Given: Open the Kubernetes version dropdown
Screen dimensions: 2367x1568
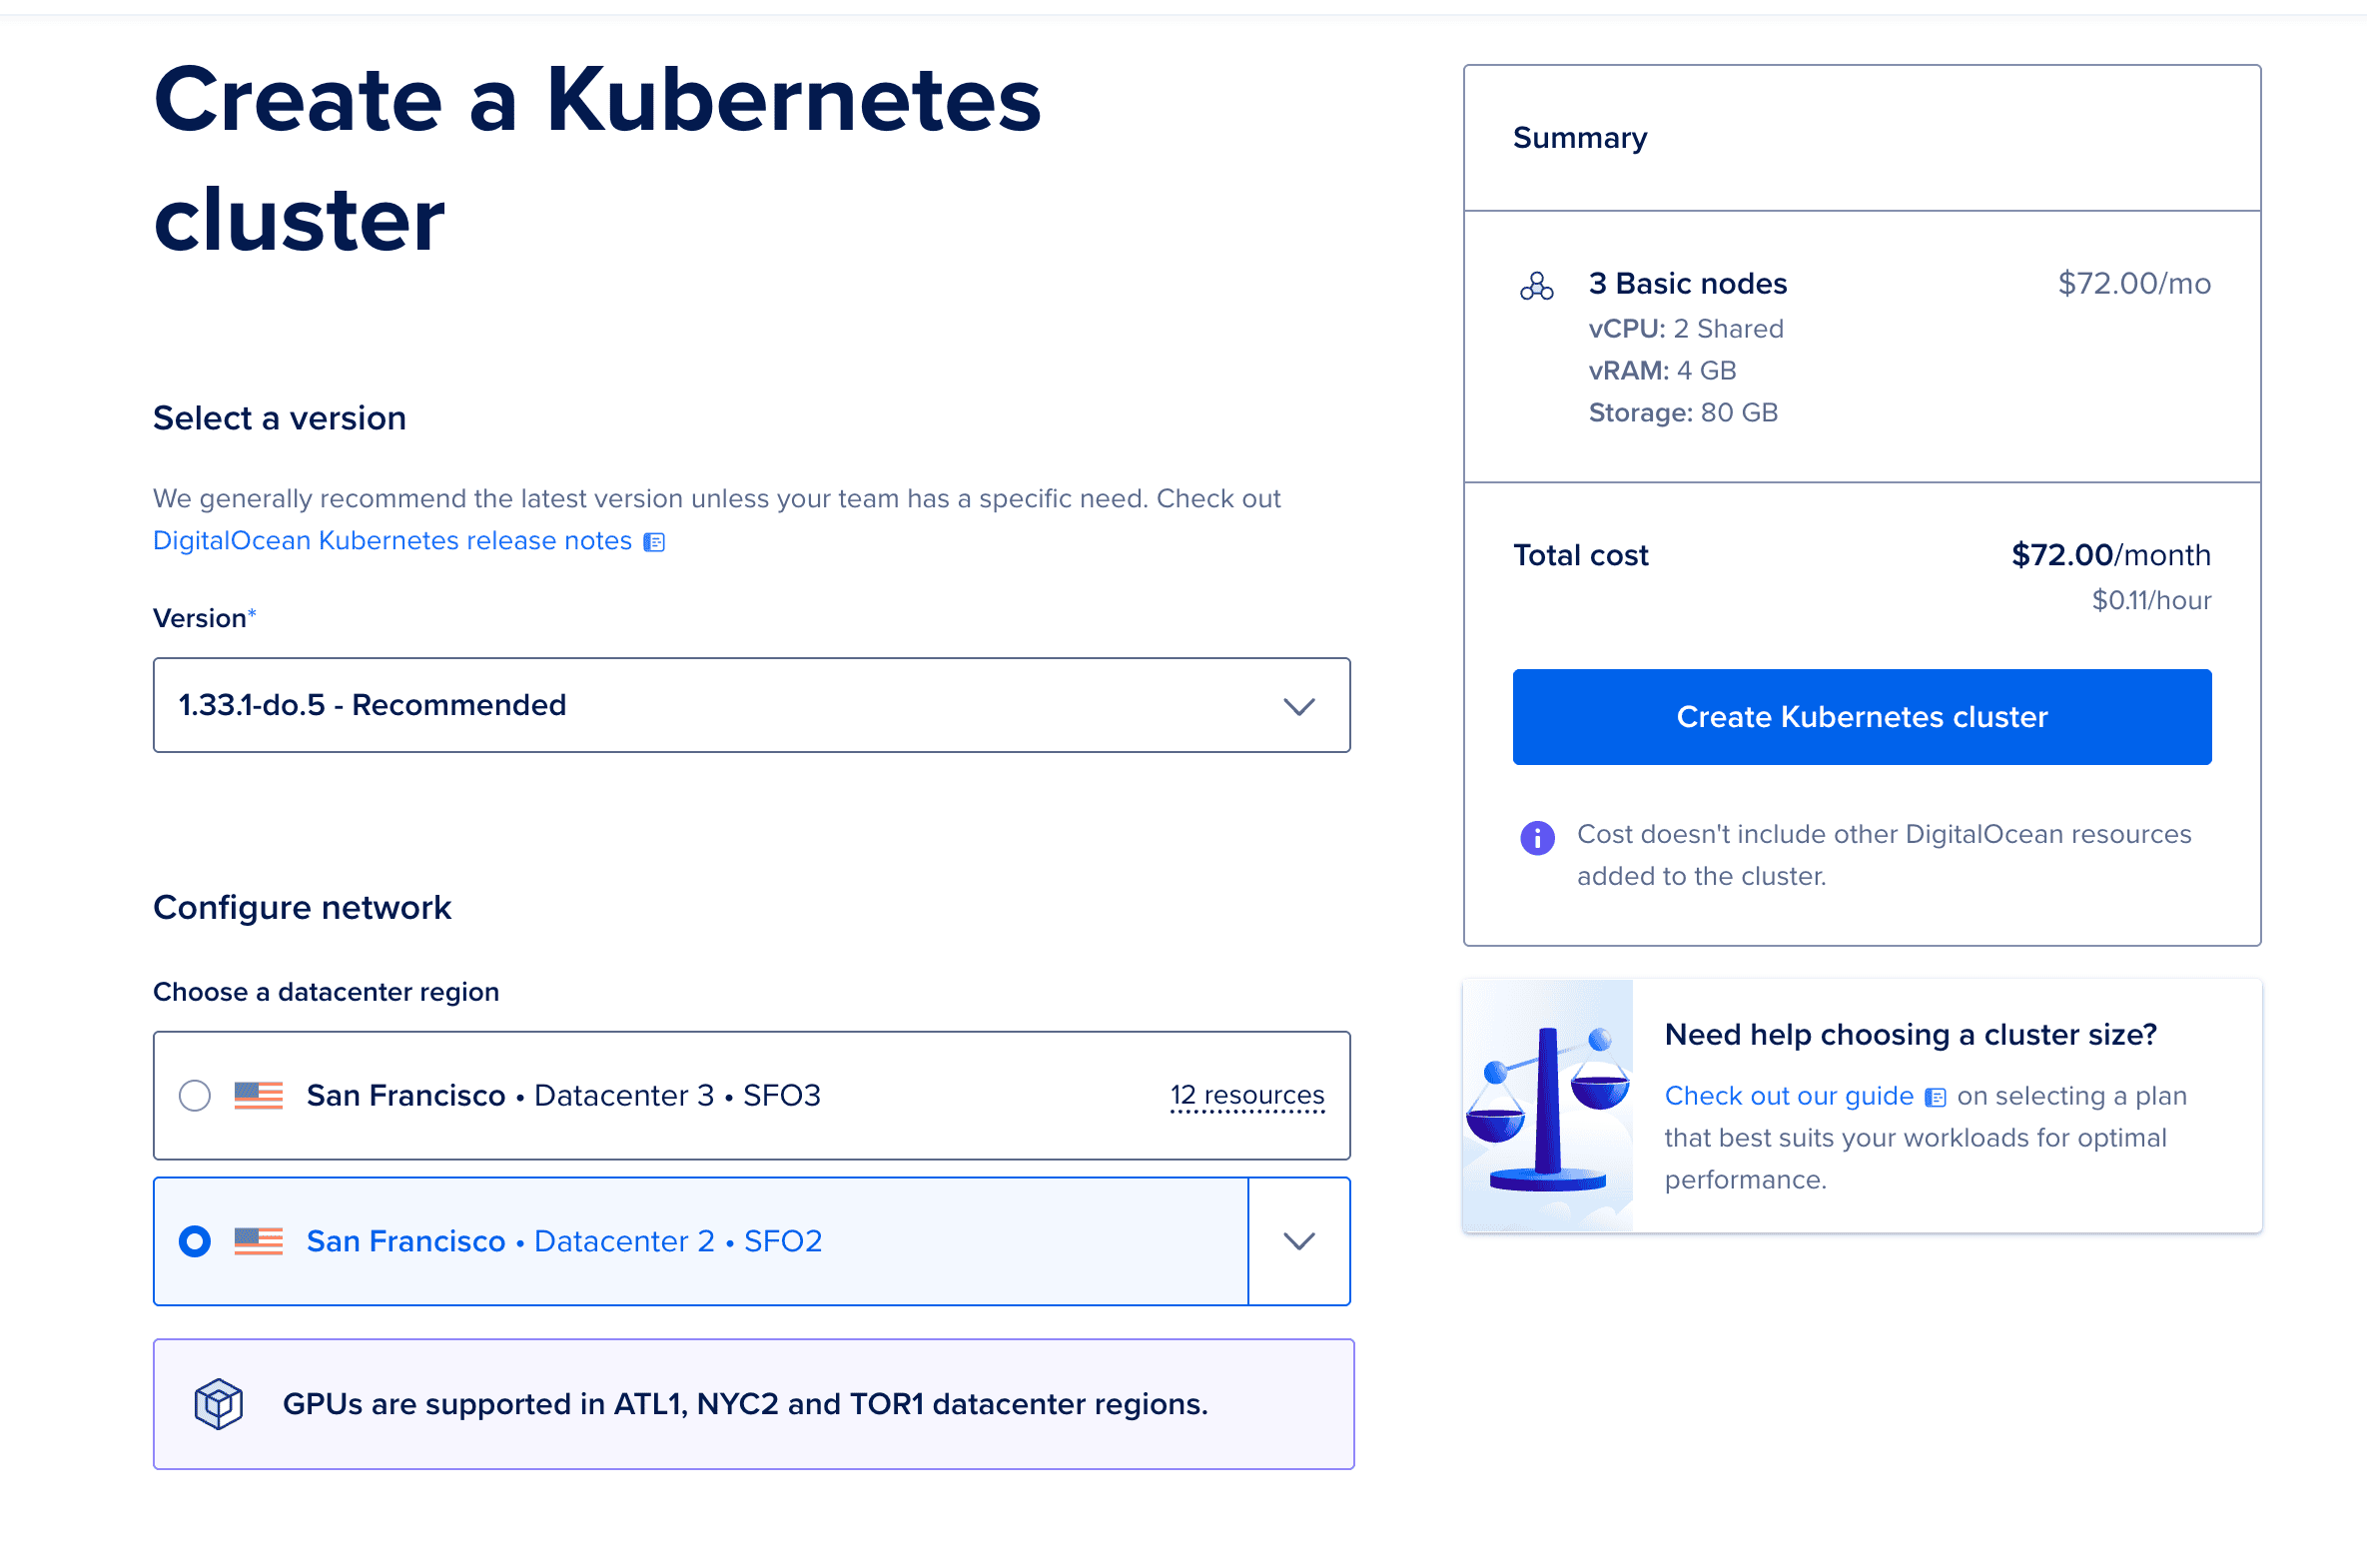Looking at the screenshot, I should [x=1299, y=705].
